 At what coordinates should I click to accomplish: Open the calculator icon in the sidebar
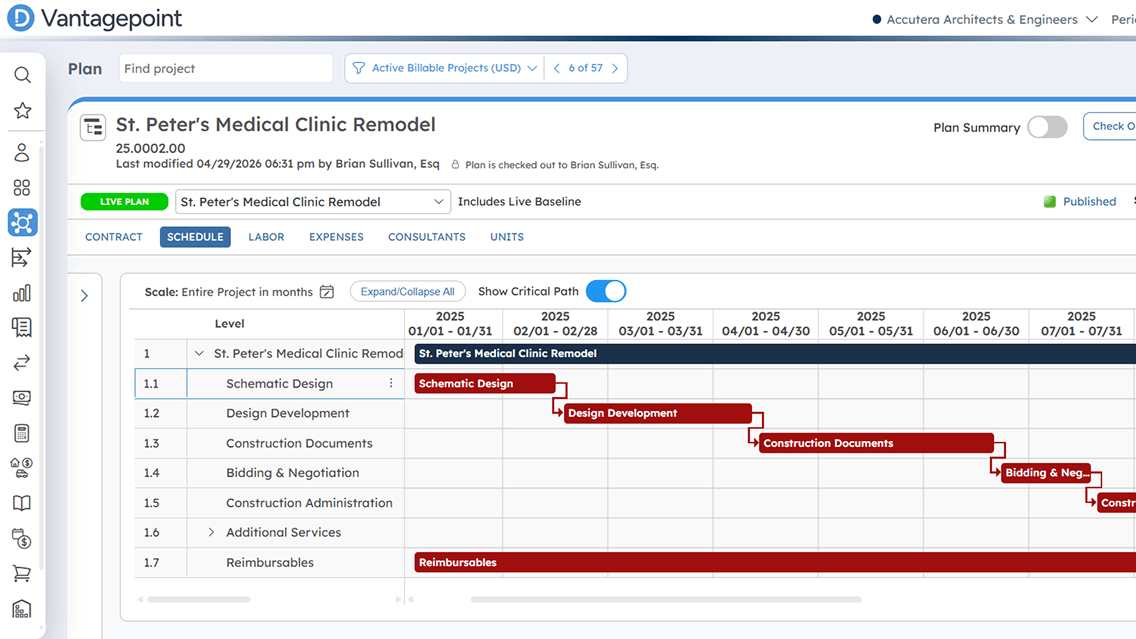click(22, 433)
